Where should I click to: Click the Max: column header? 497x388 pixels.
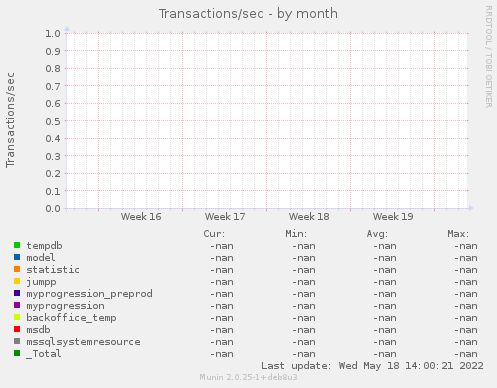458,234
